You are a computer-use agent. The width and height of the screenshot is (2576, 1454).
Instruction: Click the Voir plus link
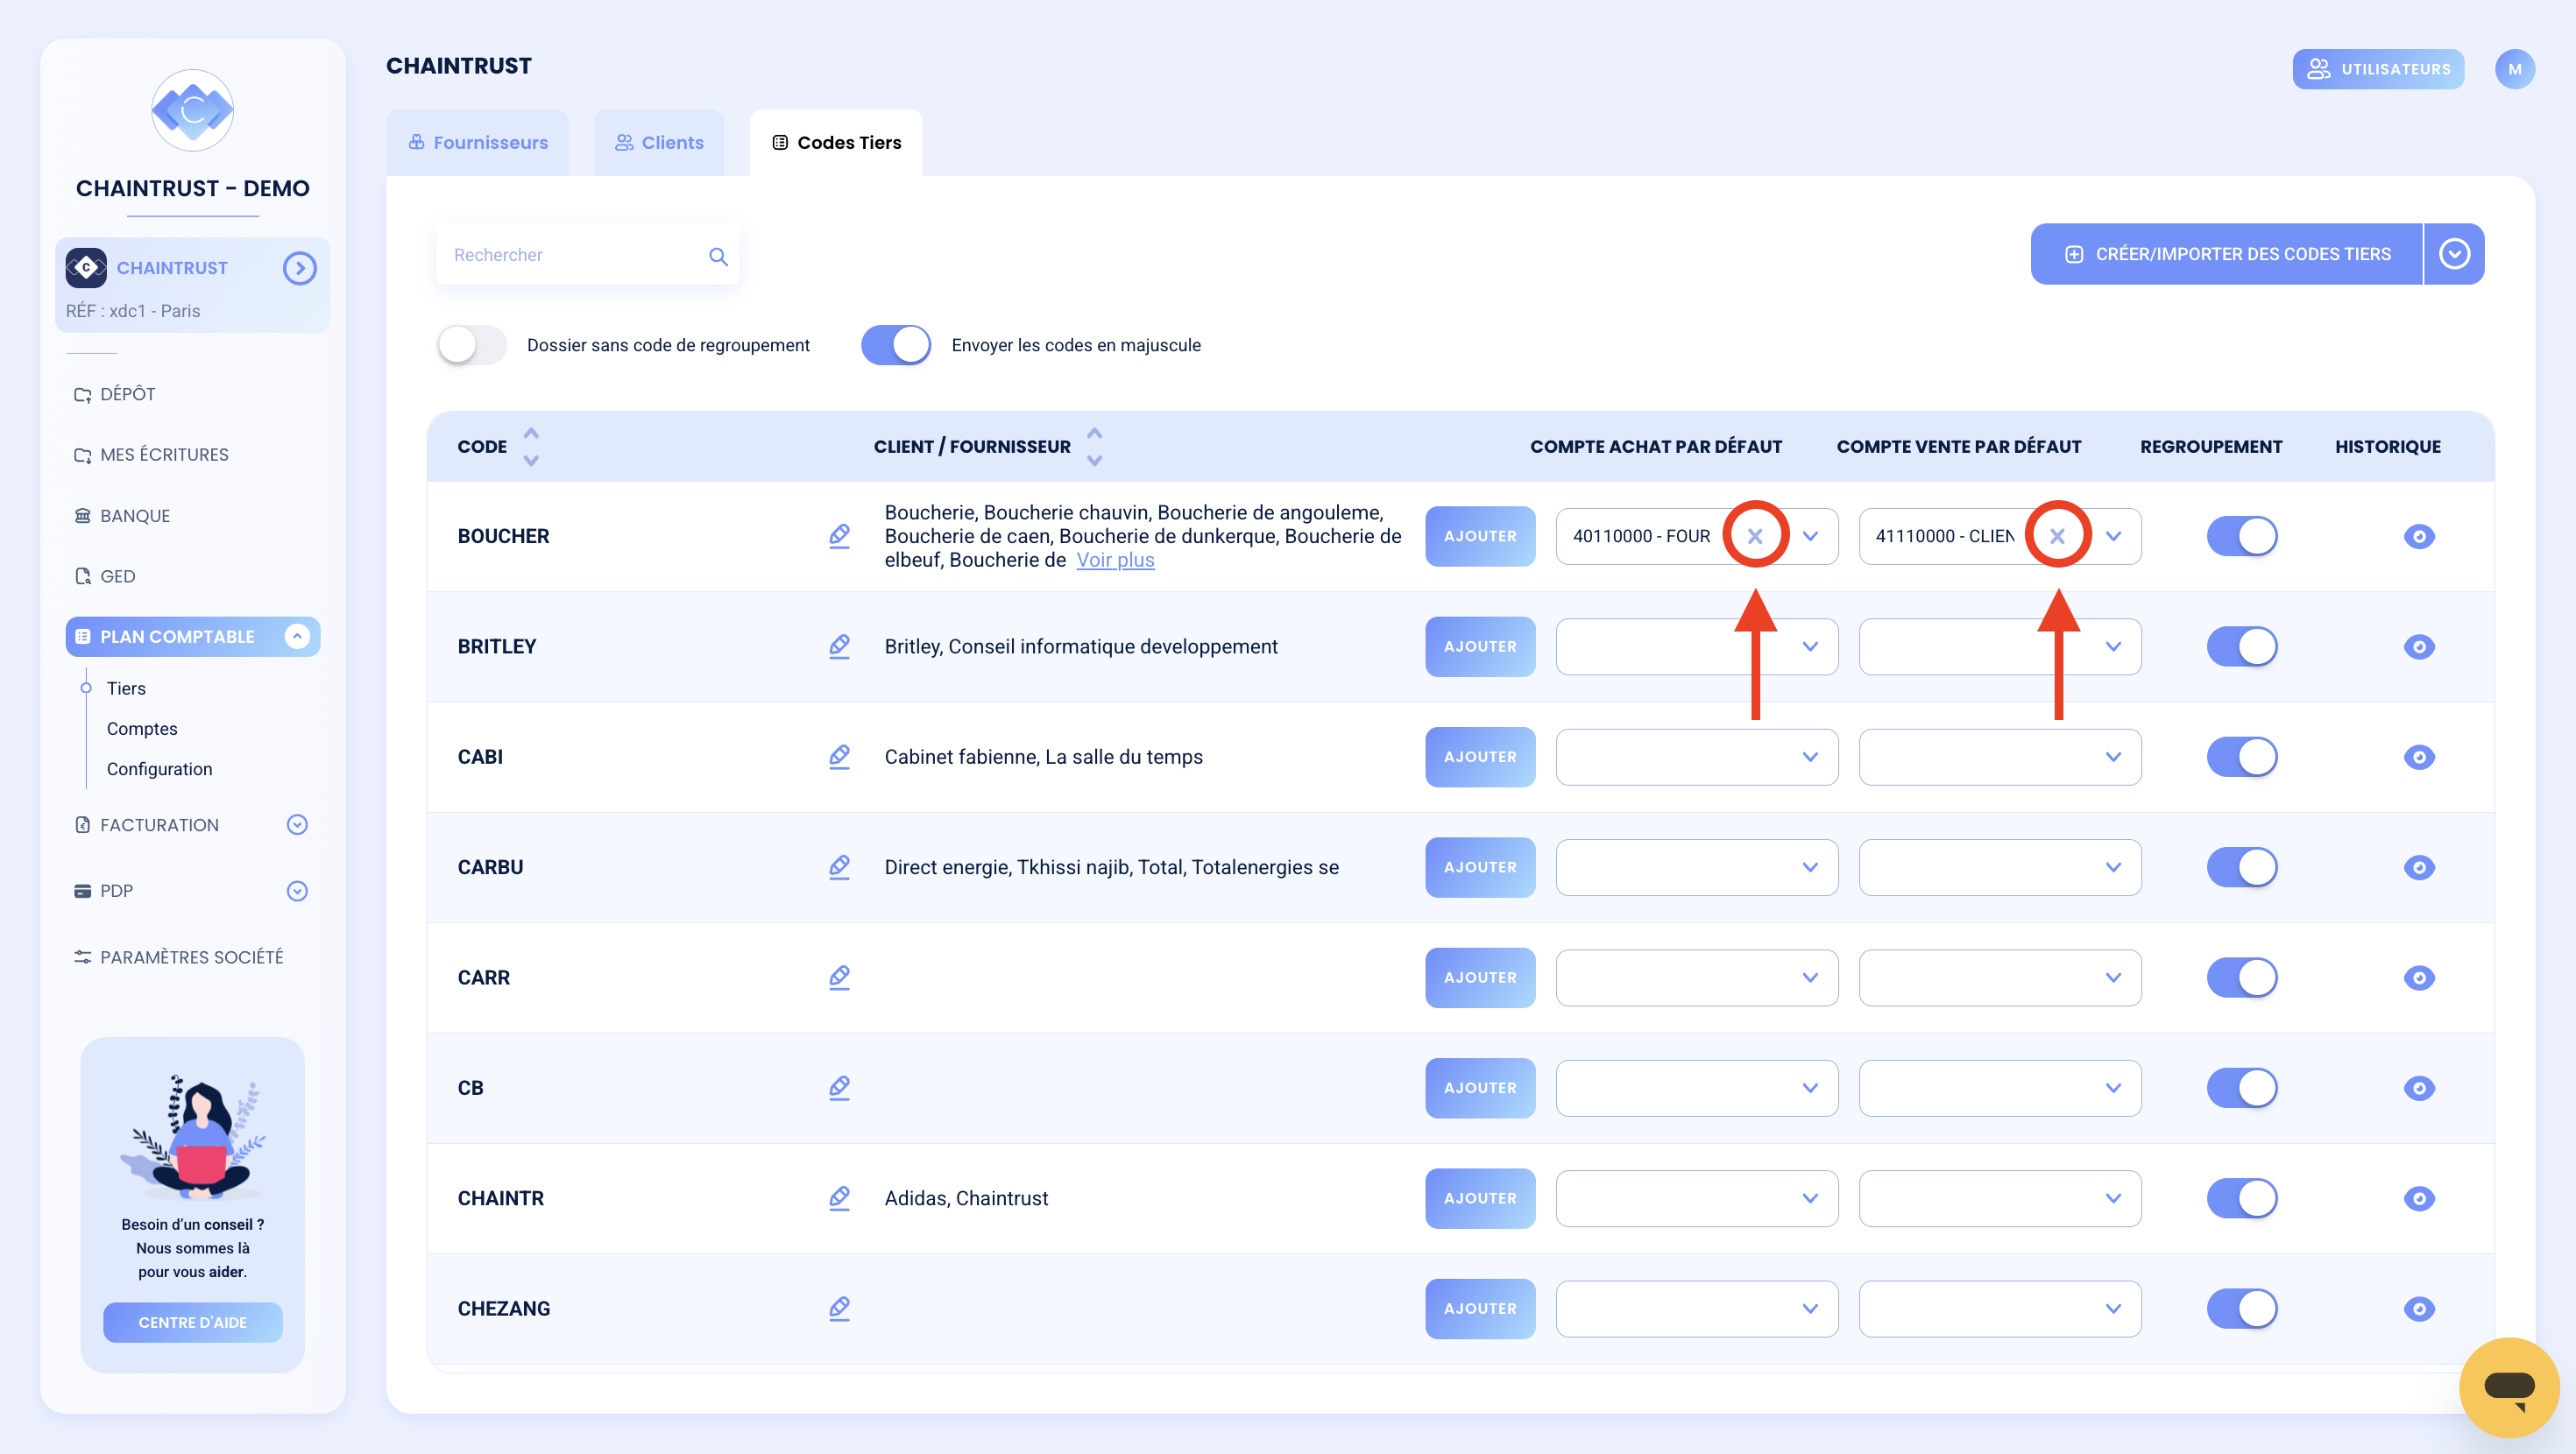pyautogui.click(x=1115, y=560)
